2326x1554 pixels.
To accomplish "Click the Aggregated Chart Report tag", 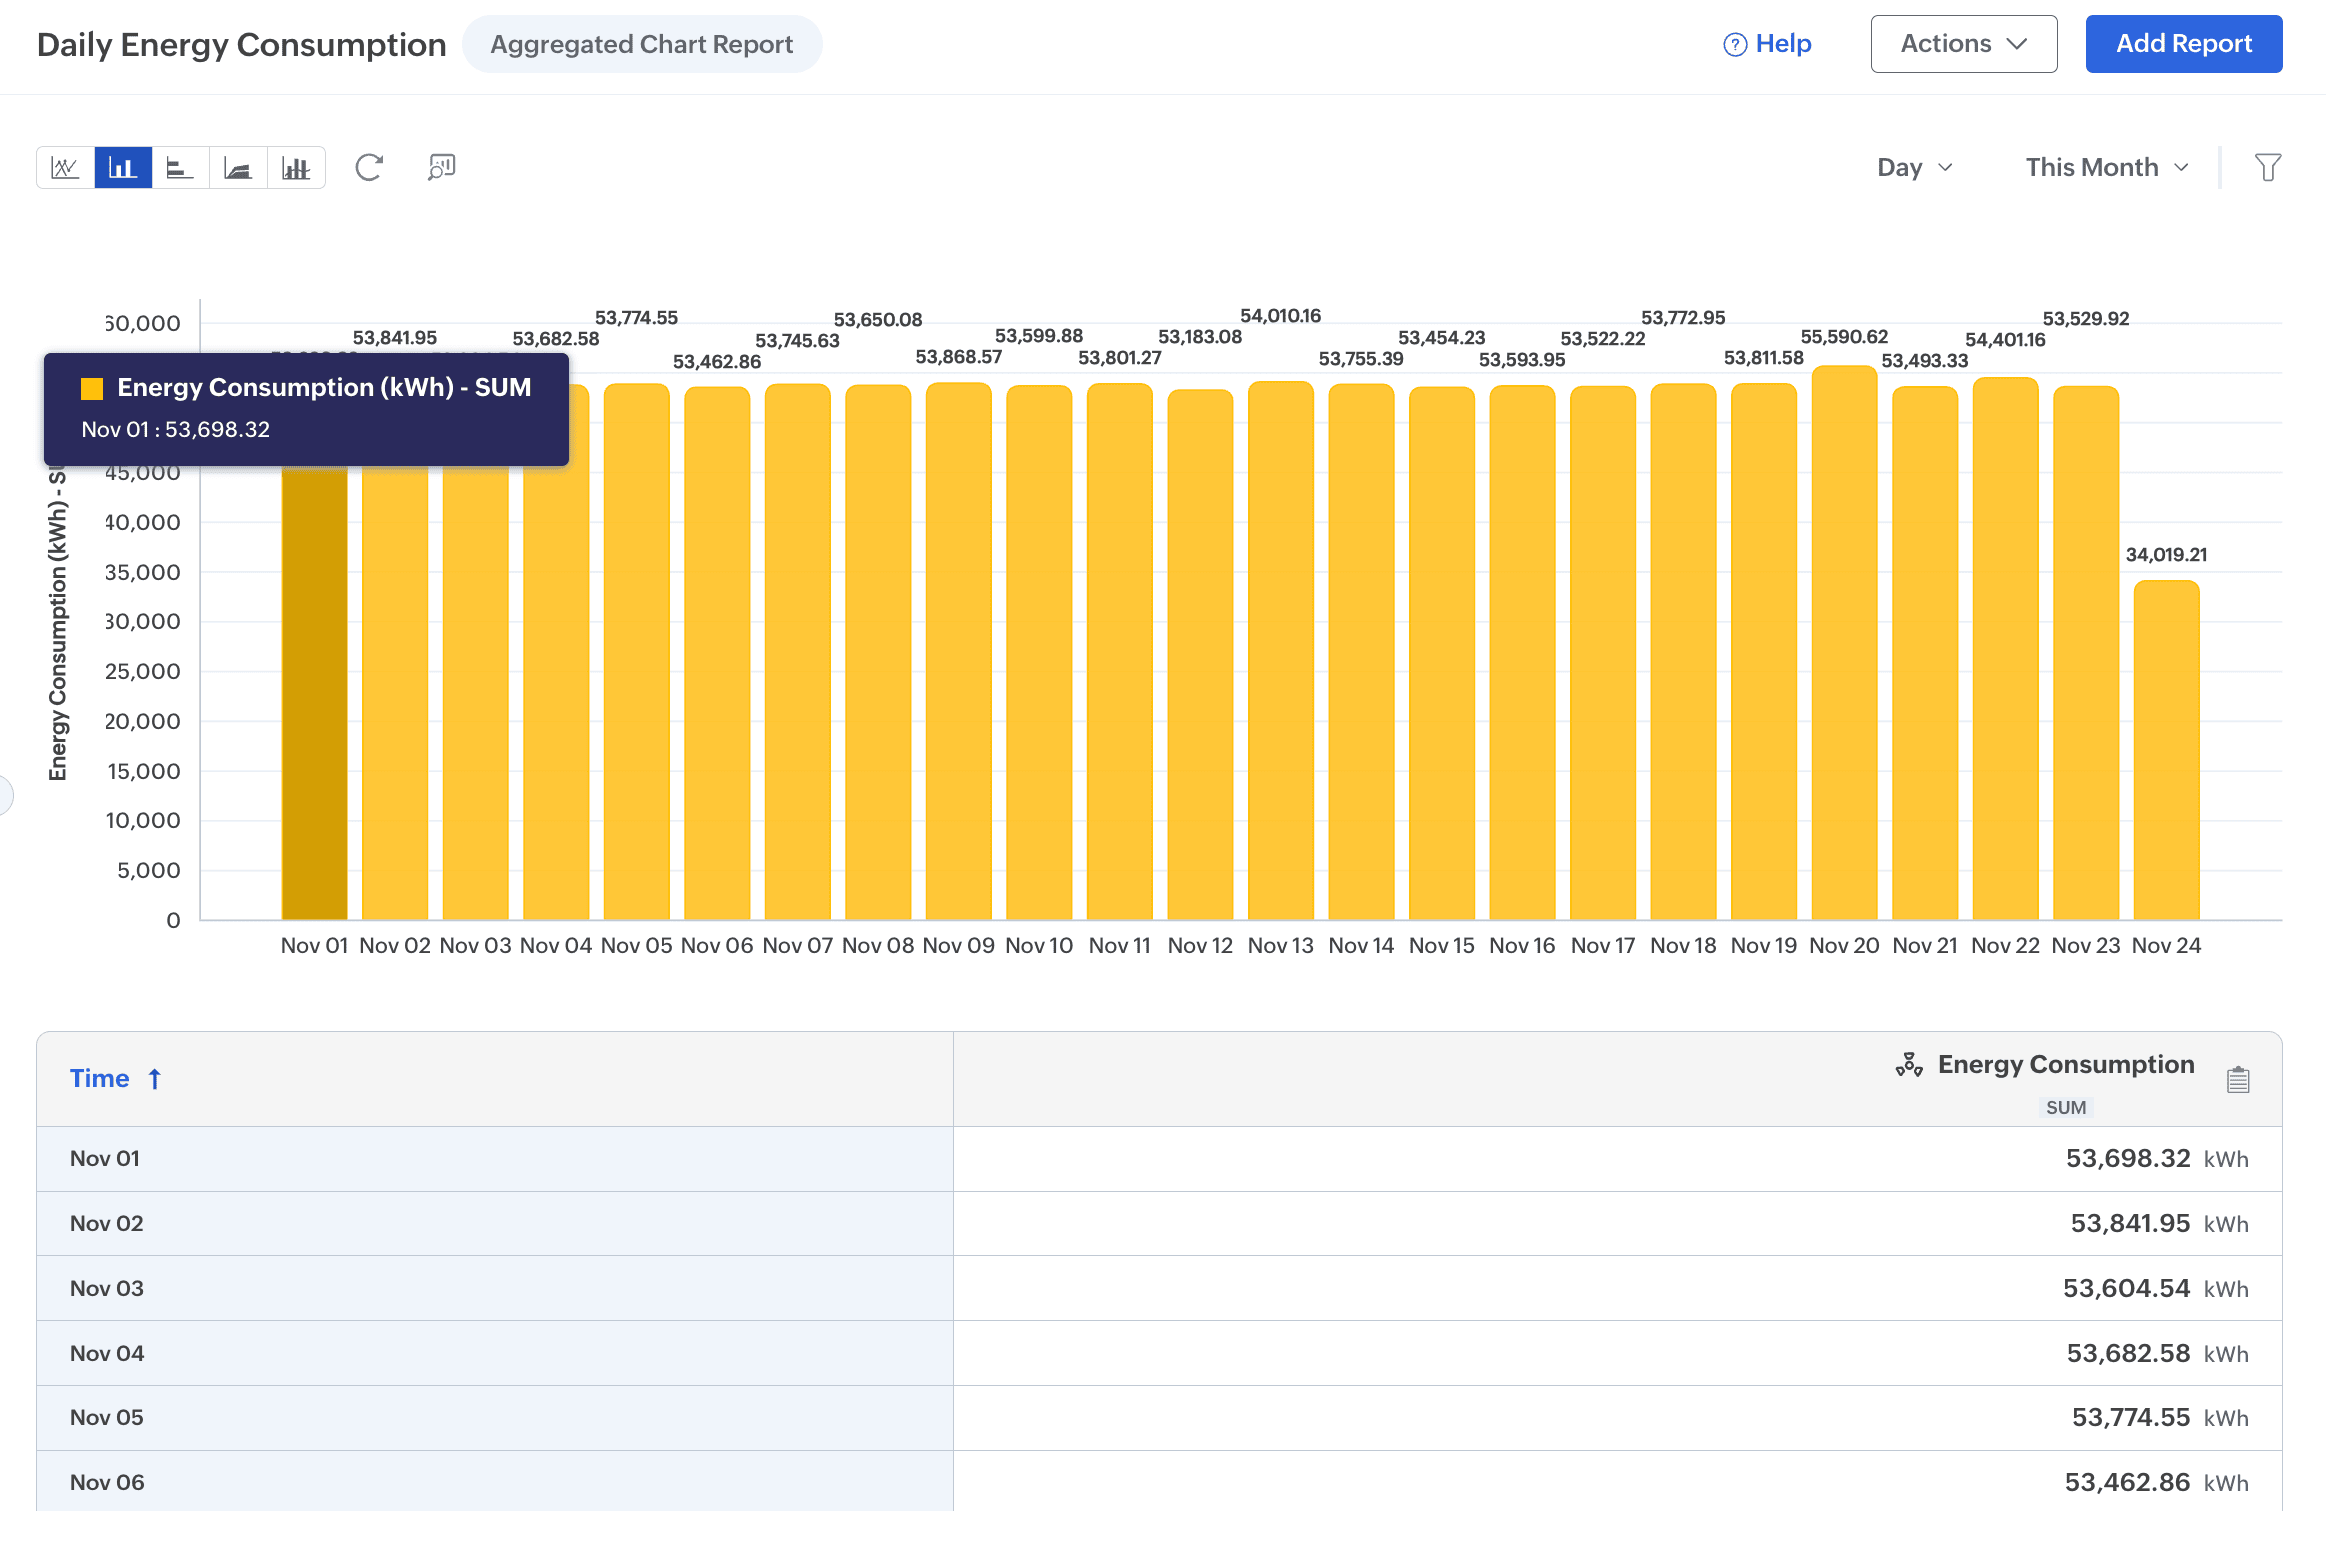I will tap(641, 45).
